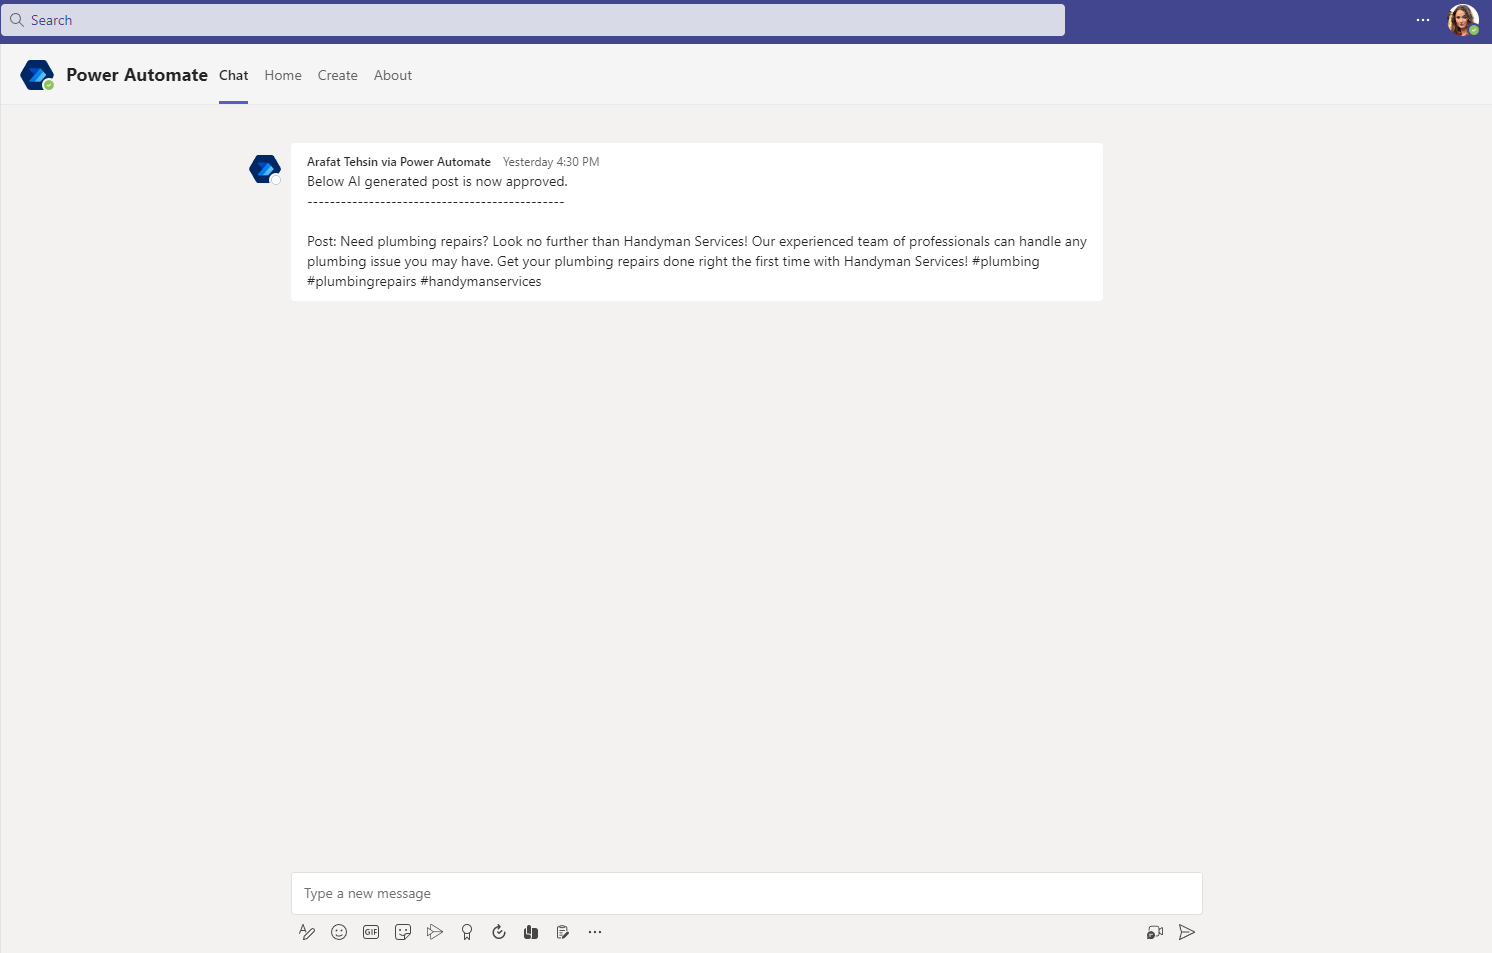
Task: Toggle message formatting options
Action: click(307, 932)
